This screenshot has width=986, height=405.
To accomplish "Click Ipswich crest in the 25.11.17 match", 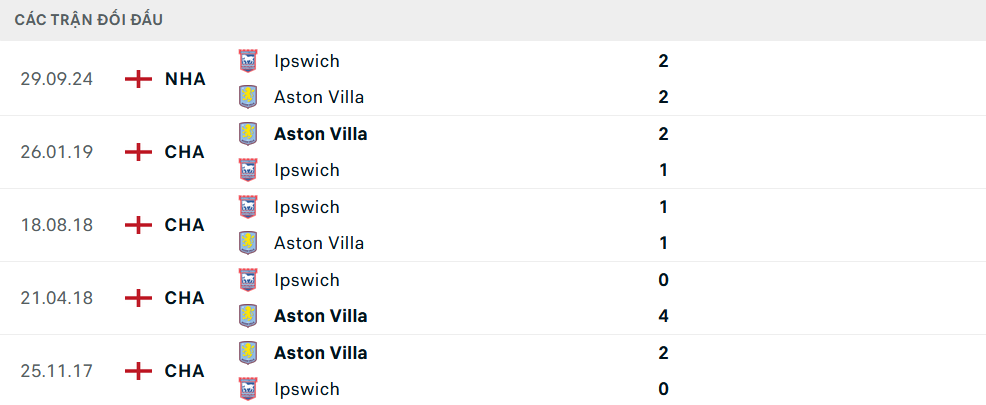I will point(248,389).
